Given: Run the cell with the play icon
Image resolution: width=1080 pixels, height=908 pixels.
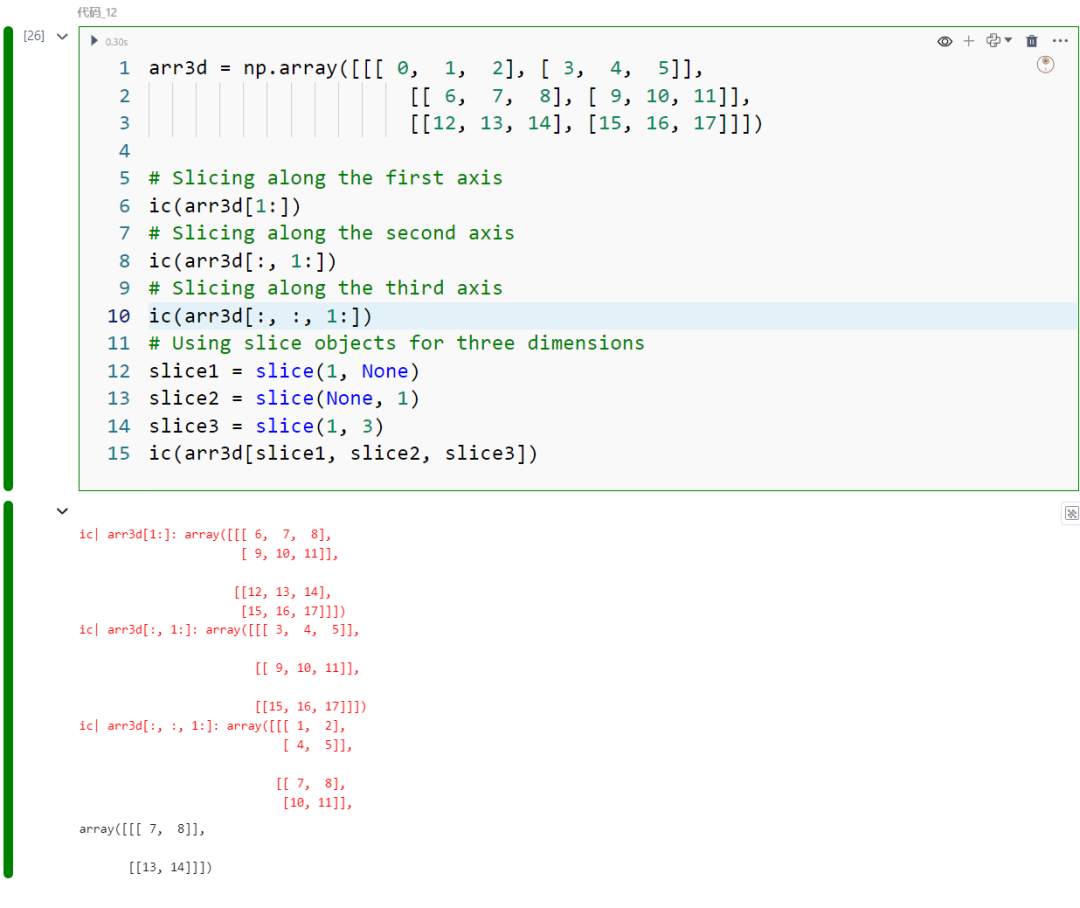Looking at the screenshot, I should 95,41.
